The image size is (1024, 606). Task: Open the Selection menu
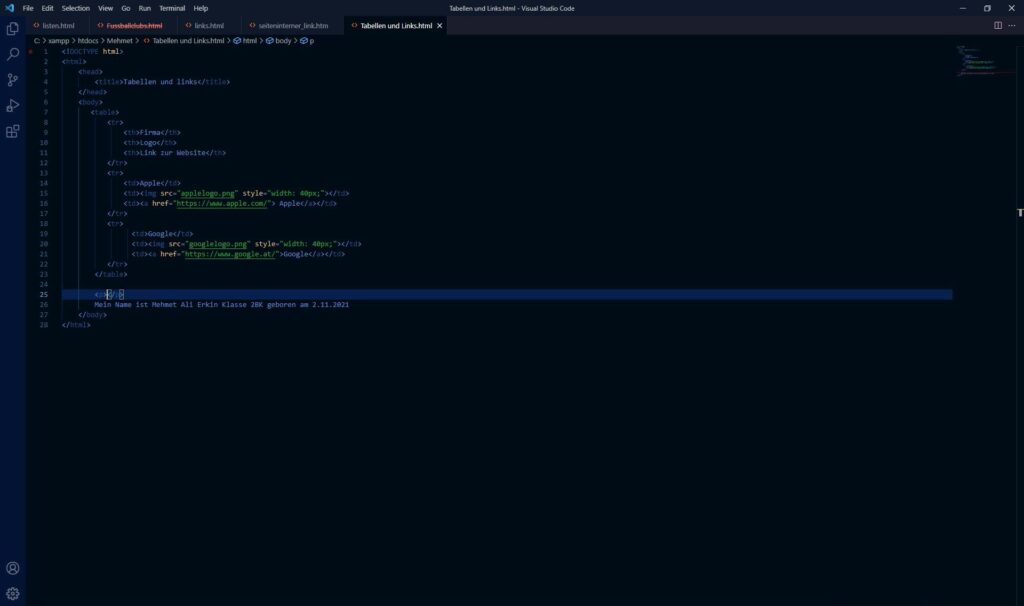coord(75,8)
